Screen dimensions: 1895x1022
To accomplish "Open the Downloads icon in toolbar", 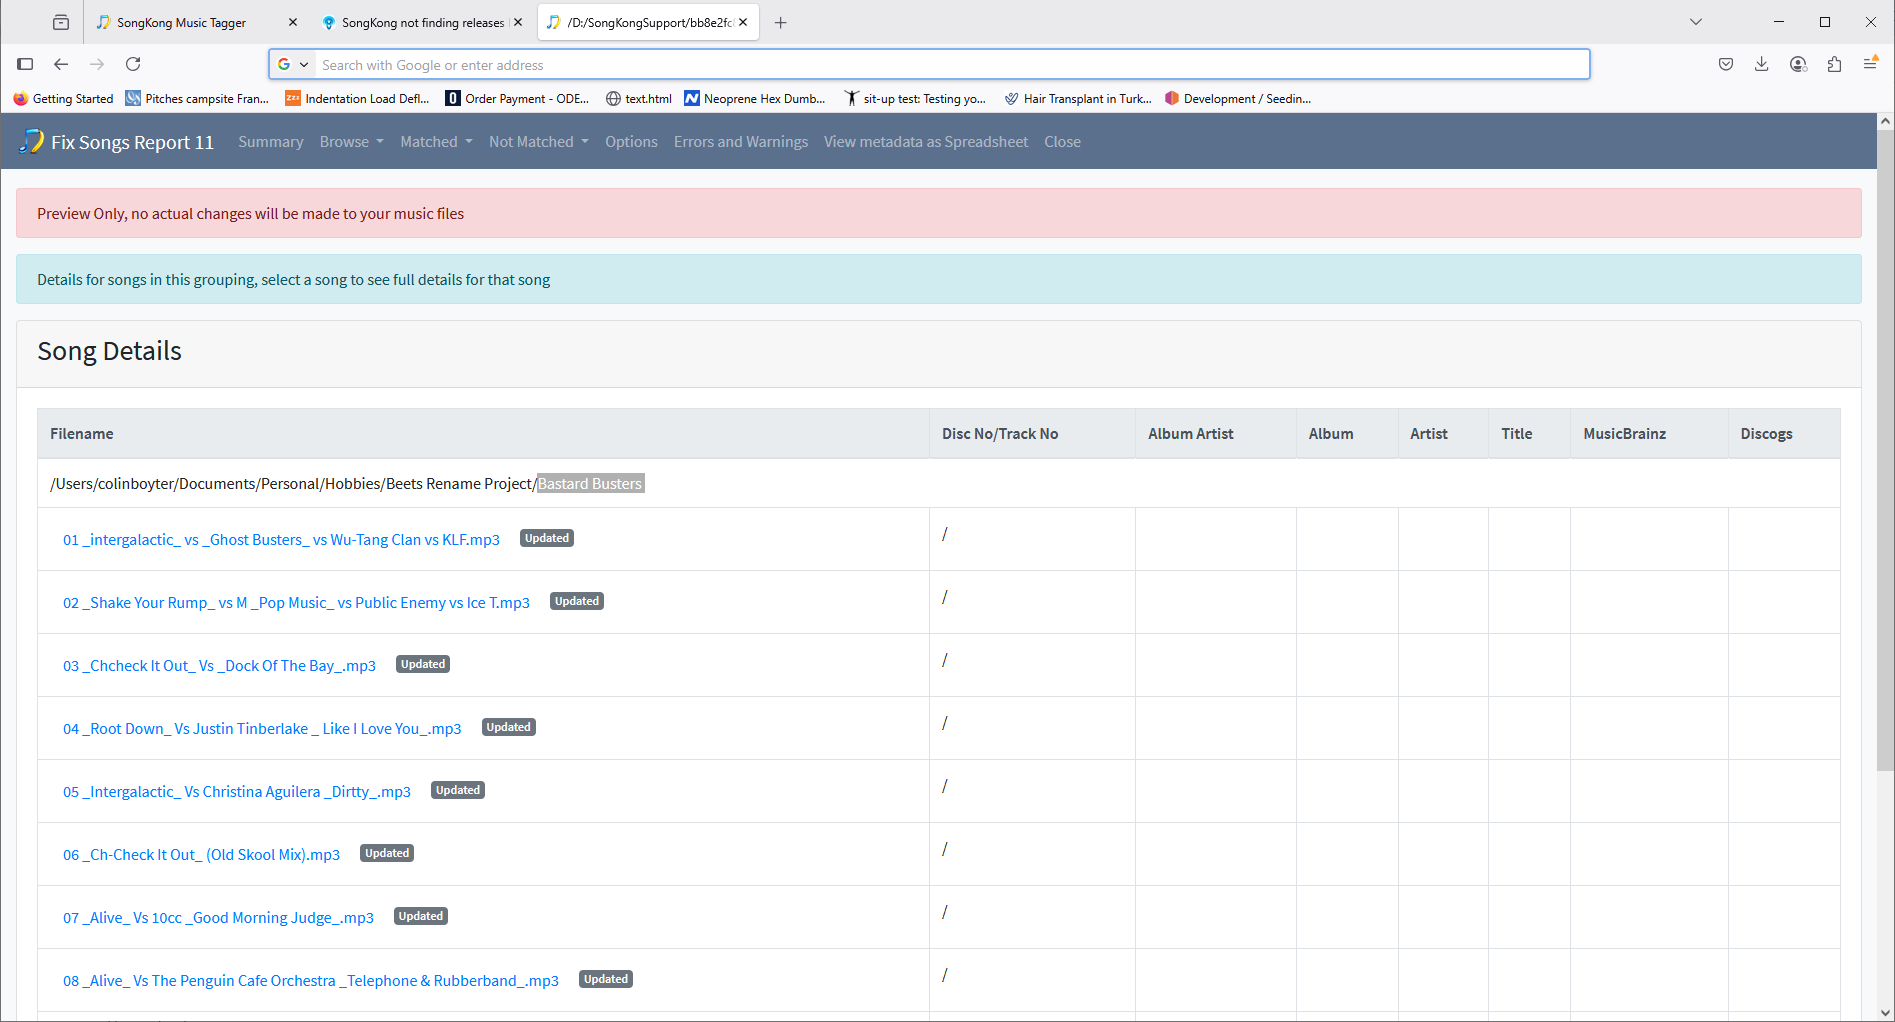I will 1762,64.
